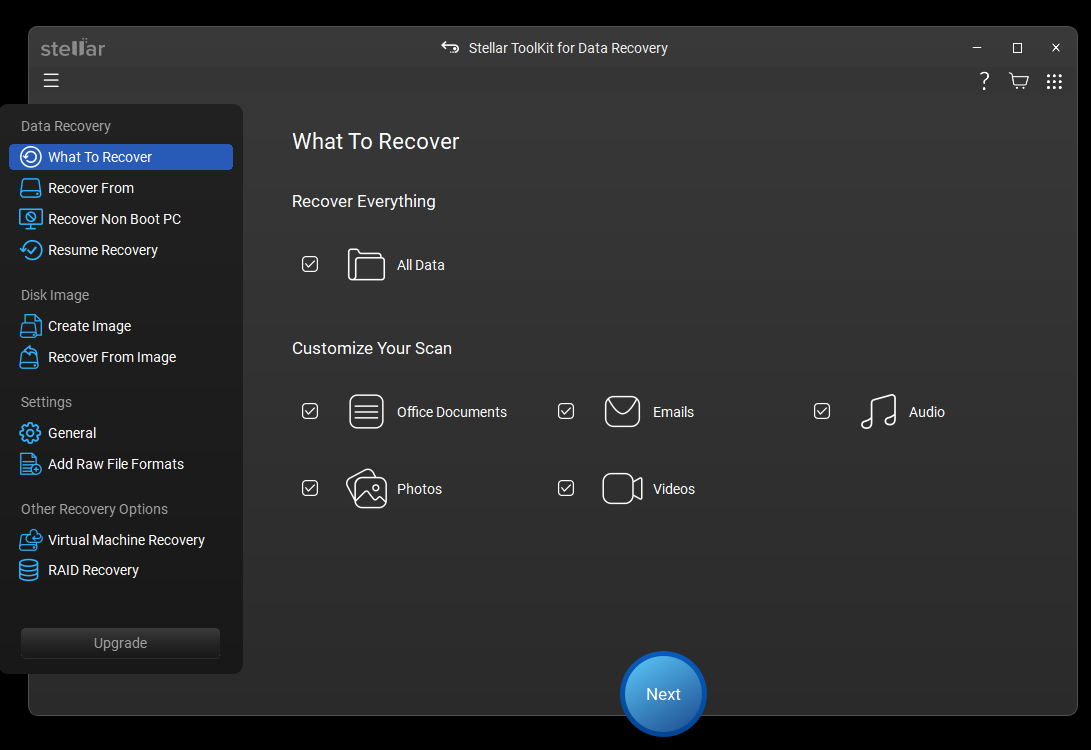1091x750 pixels.
Task: Click the Recover From Image icon
Action: 29,357
